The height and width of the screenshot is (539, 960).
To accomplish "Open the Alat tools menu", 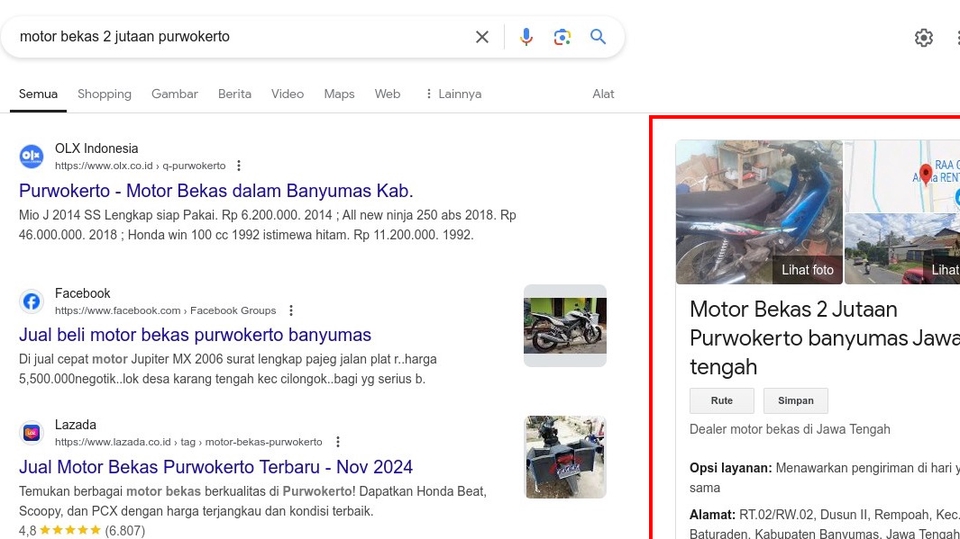I will (603, 94).
